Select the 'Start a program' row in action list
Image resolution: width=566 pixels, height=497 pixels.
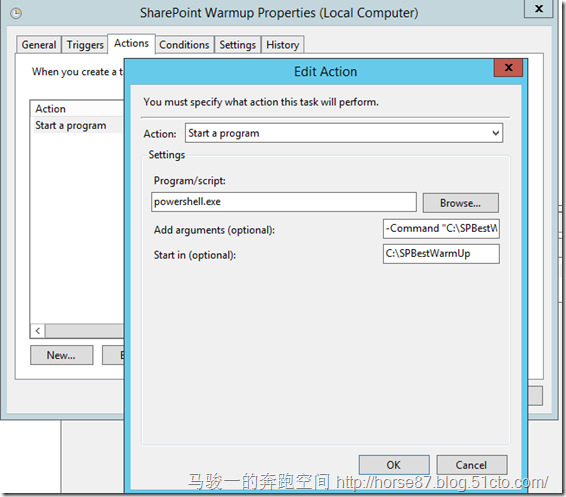(x=79, y=125)
